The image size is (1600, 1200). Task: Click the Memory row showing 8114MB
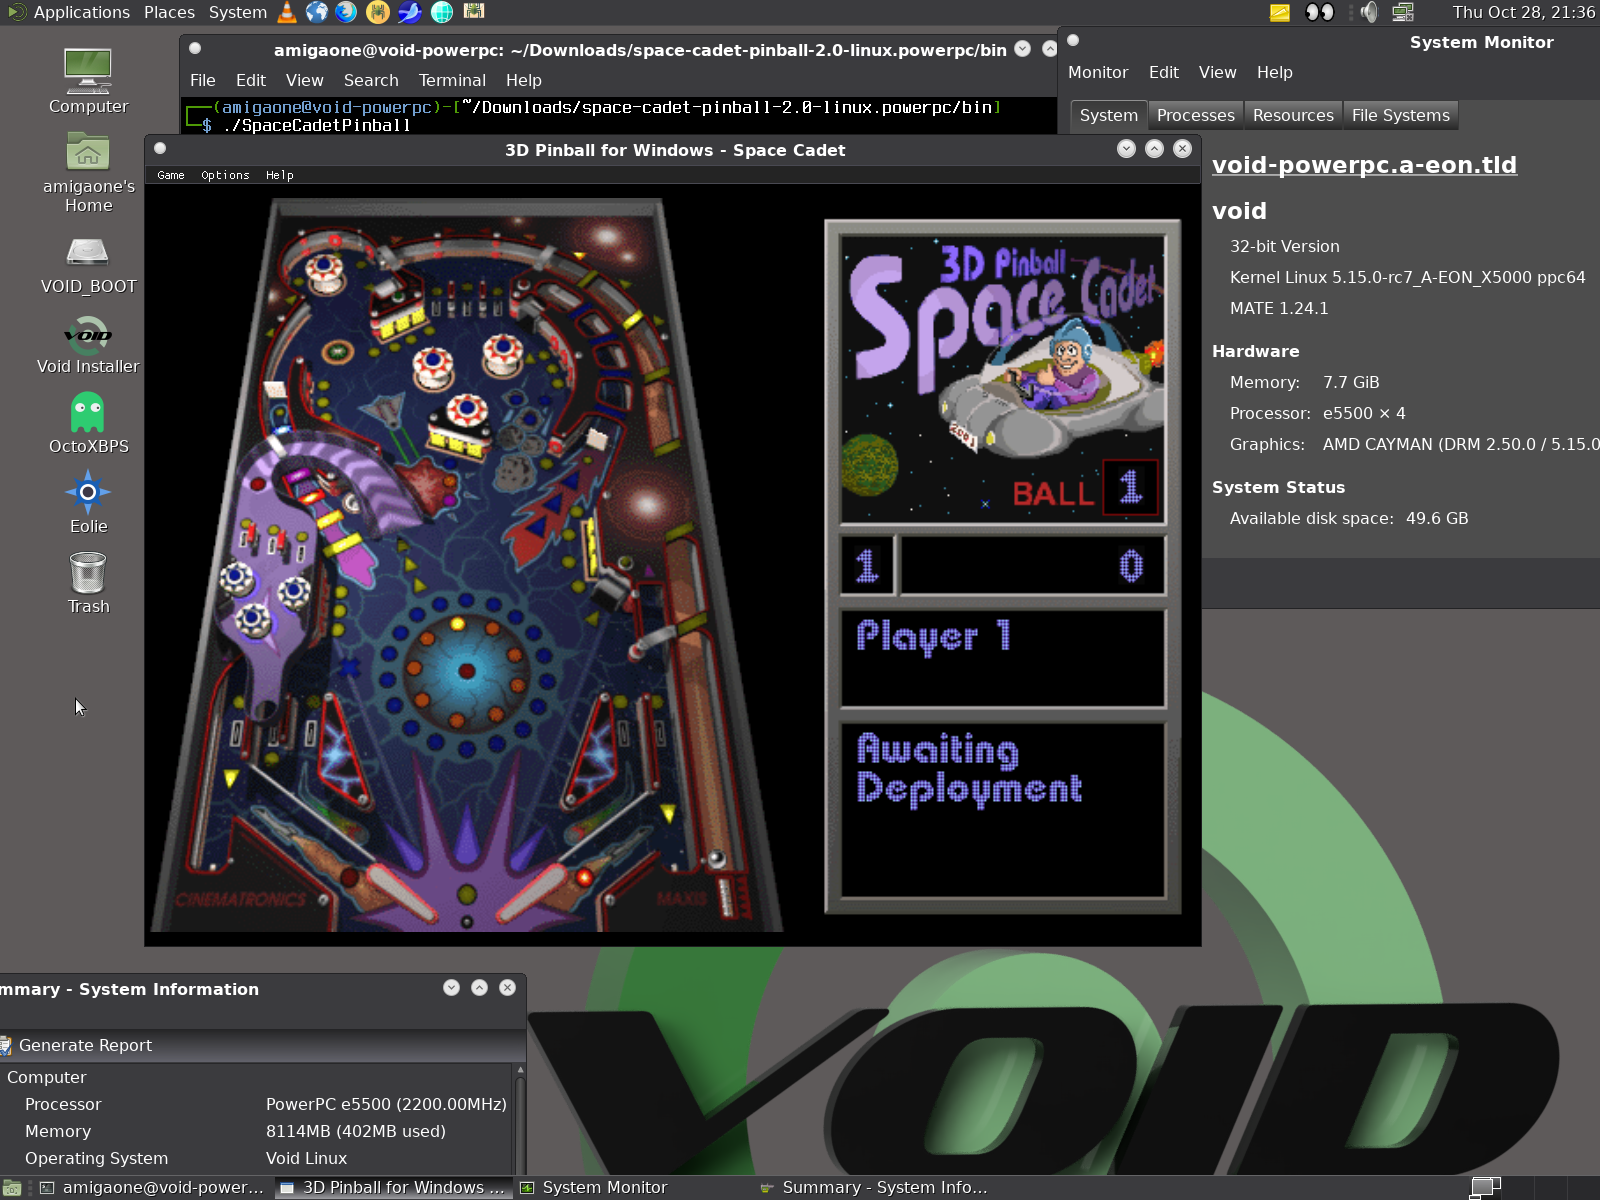coord(256,1131)
